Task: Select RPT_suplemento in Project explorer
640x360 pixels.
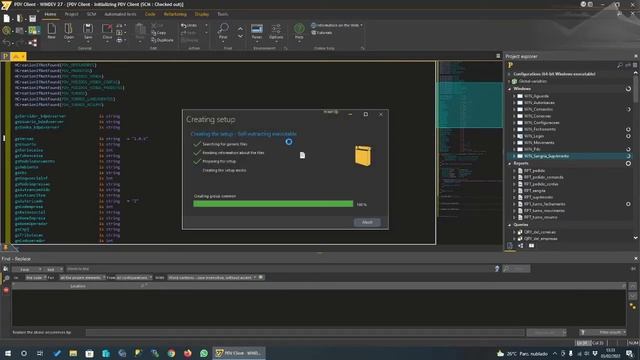Action: point(538,198)
